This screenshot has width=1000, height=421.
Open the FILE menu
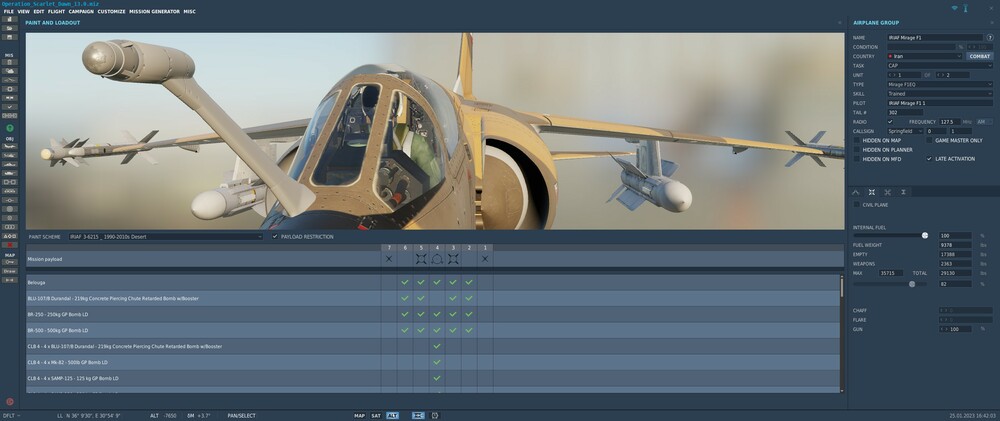8,11
